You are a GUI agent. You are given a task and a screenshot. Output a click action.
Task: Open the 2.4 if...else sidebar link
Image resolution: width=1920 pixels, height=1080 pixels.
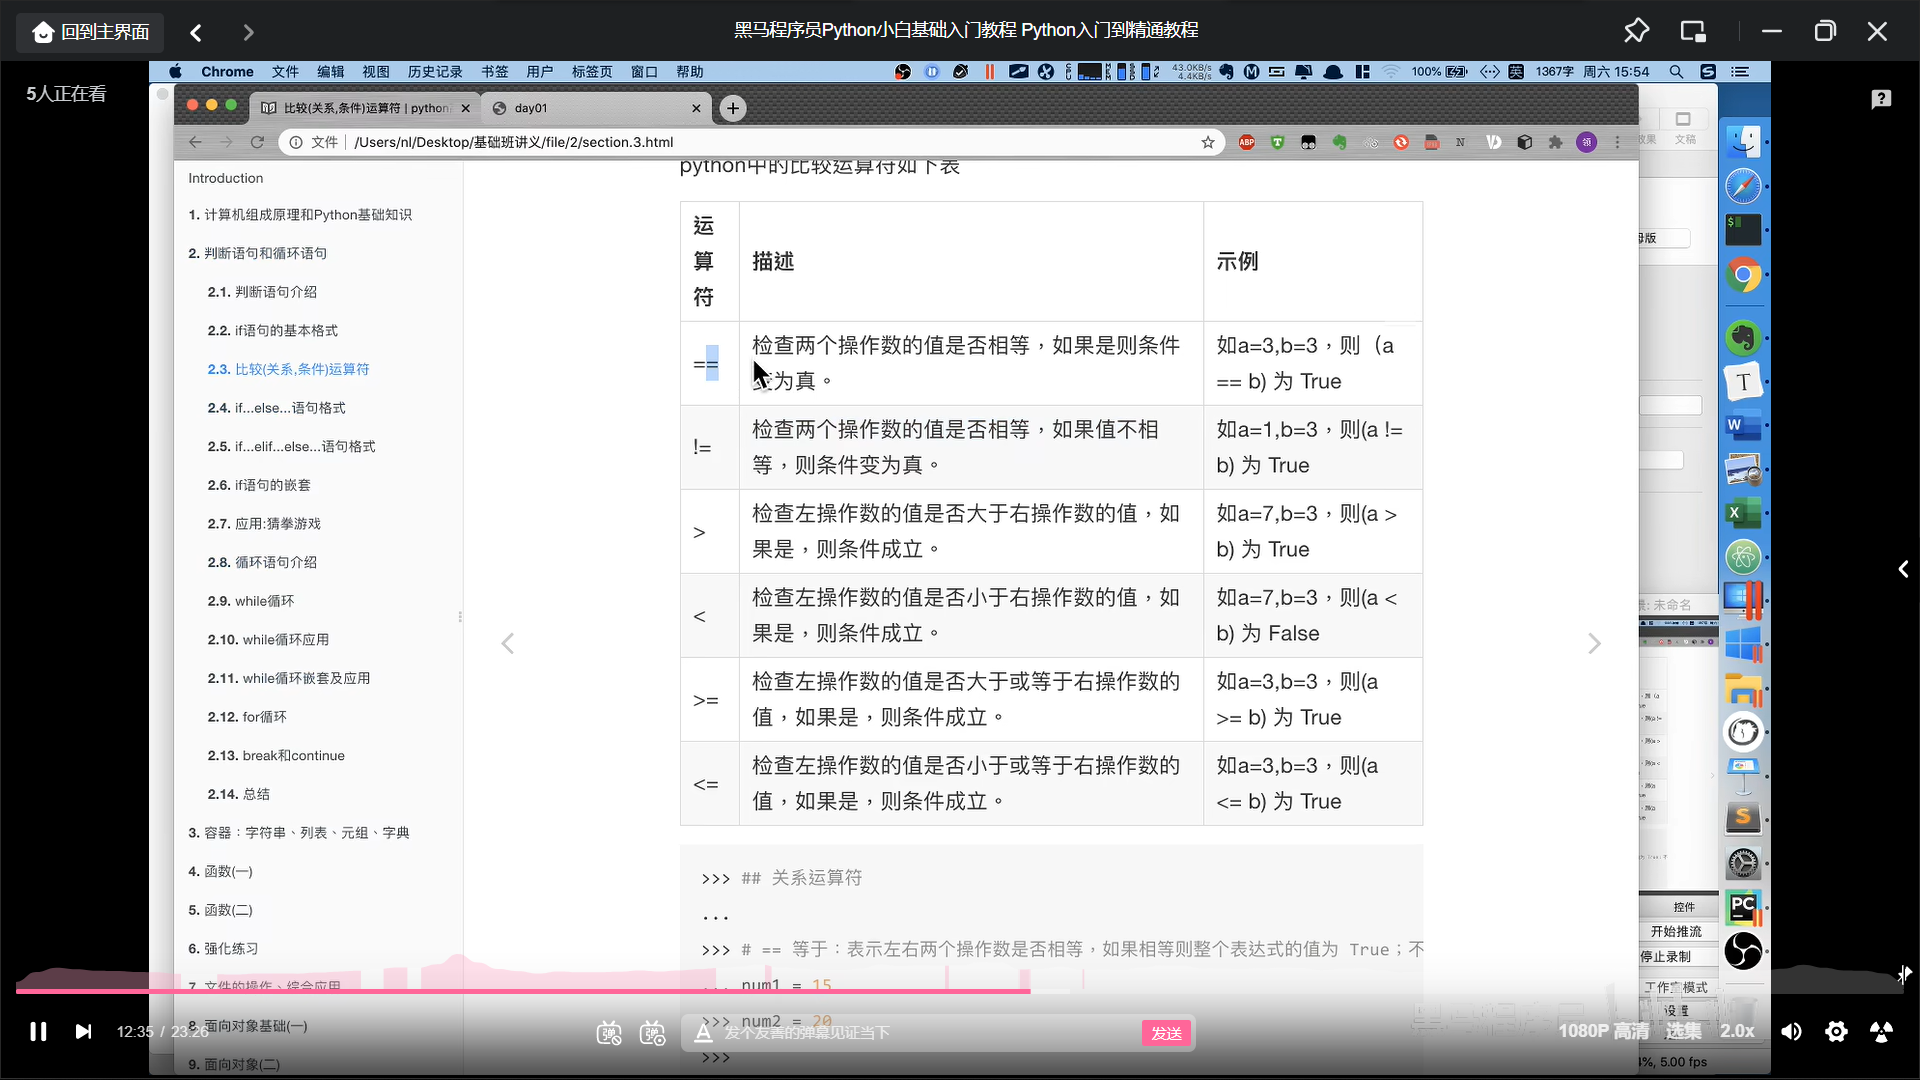tap(276, 408)
